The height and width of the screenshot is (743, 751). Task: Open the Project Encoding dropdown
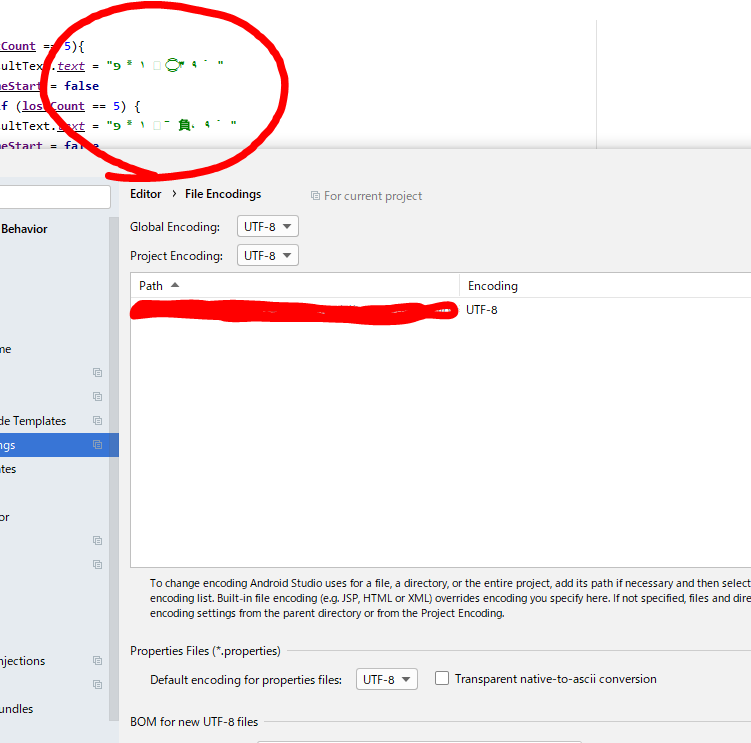267,256
